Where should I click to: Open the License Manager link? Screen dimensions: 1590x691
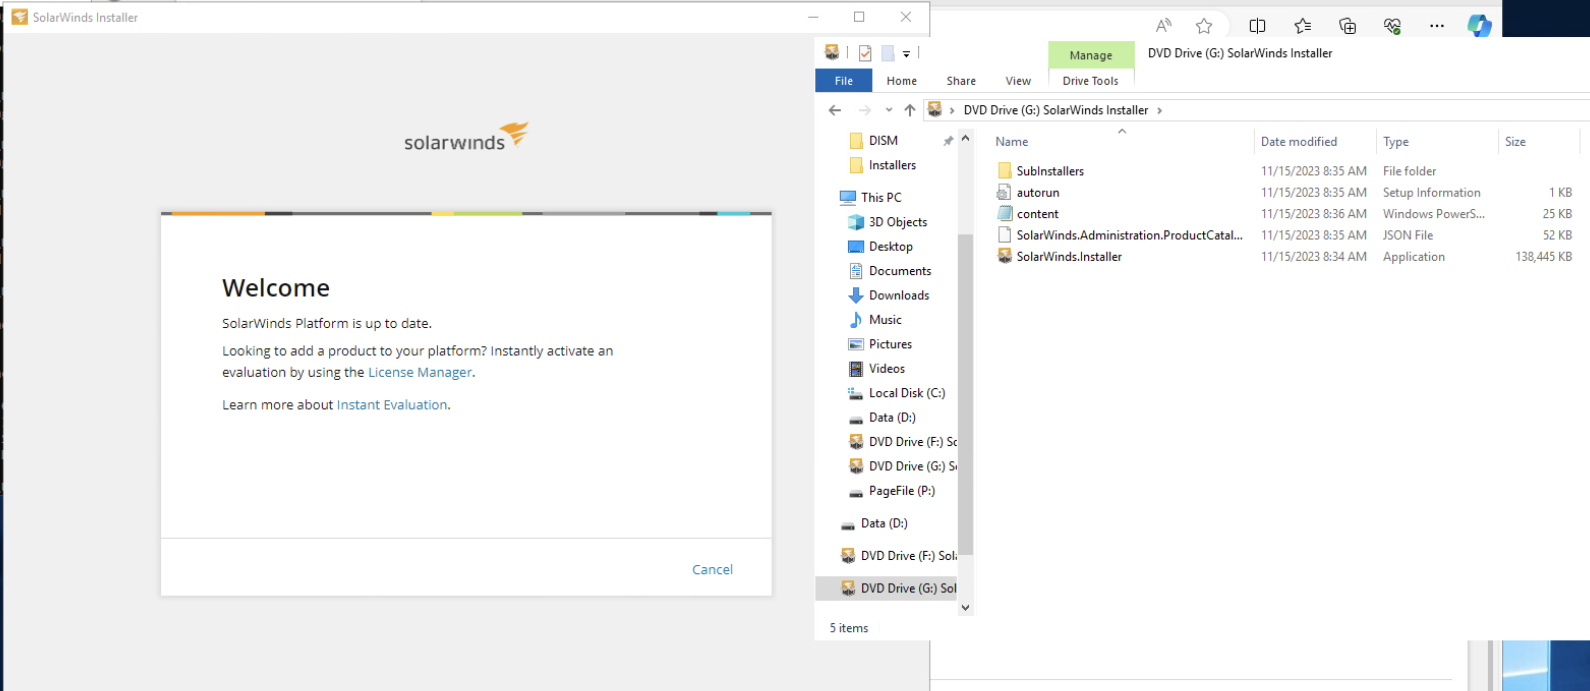[420, 372]
